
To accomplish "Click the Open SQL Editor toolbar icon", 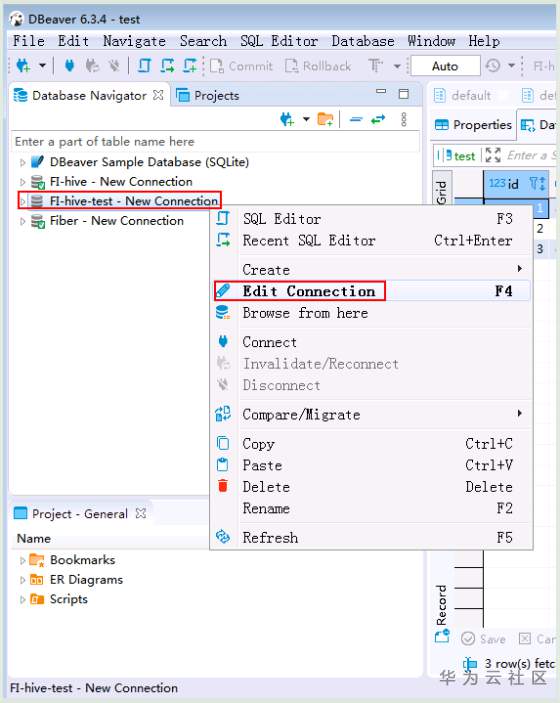I will 144,66.
